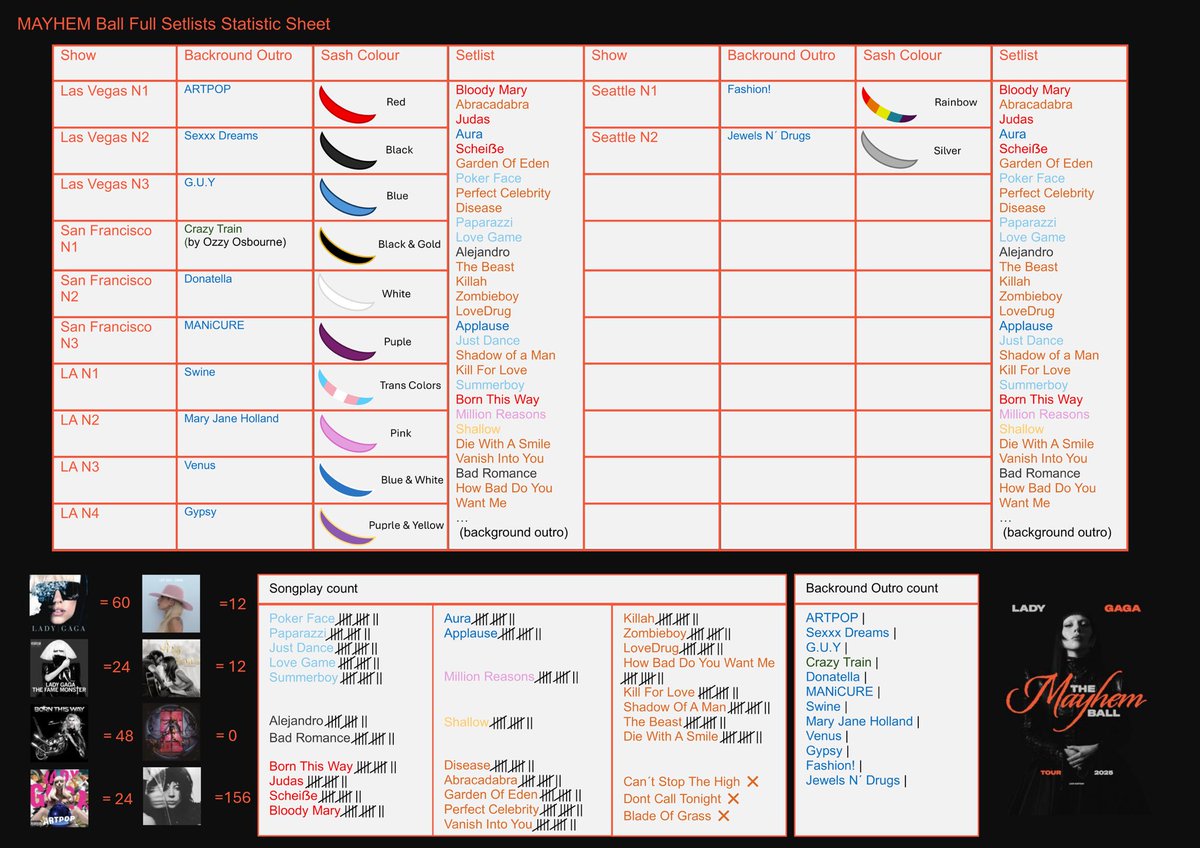Click the red sash image
This screenshot has height=848, width=1200.
click(347, 104)
